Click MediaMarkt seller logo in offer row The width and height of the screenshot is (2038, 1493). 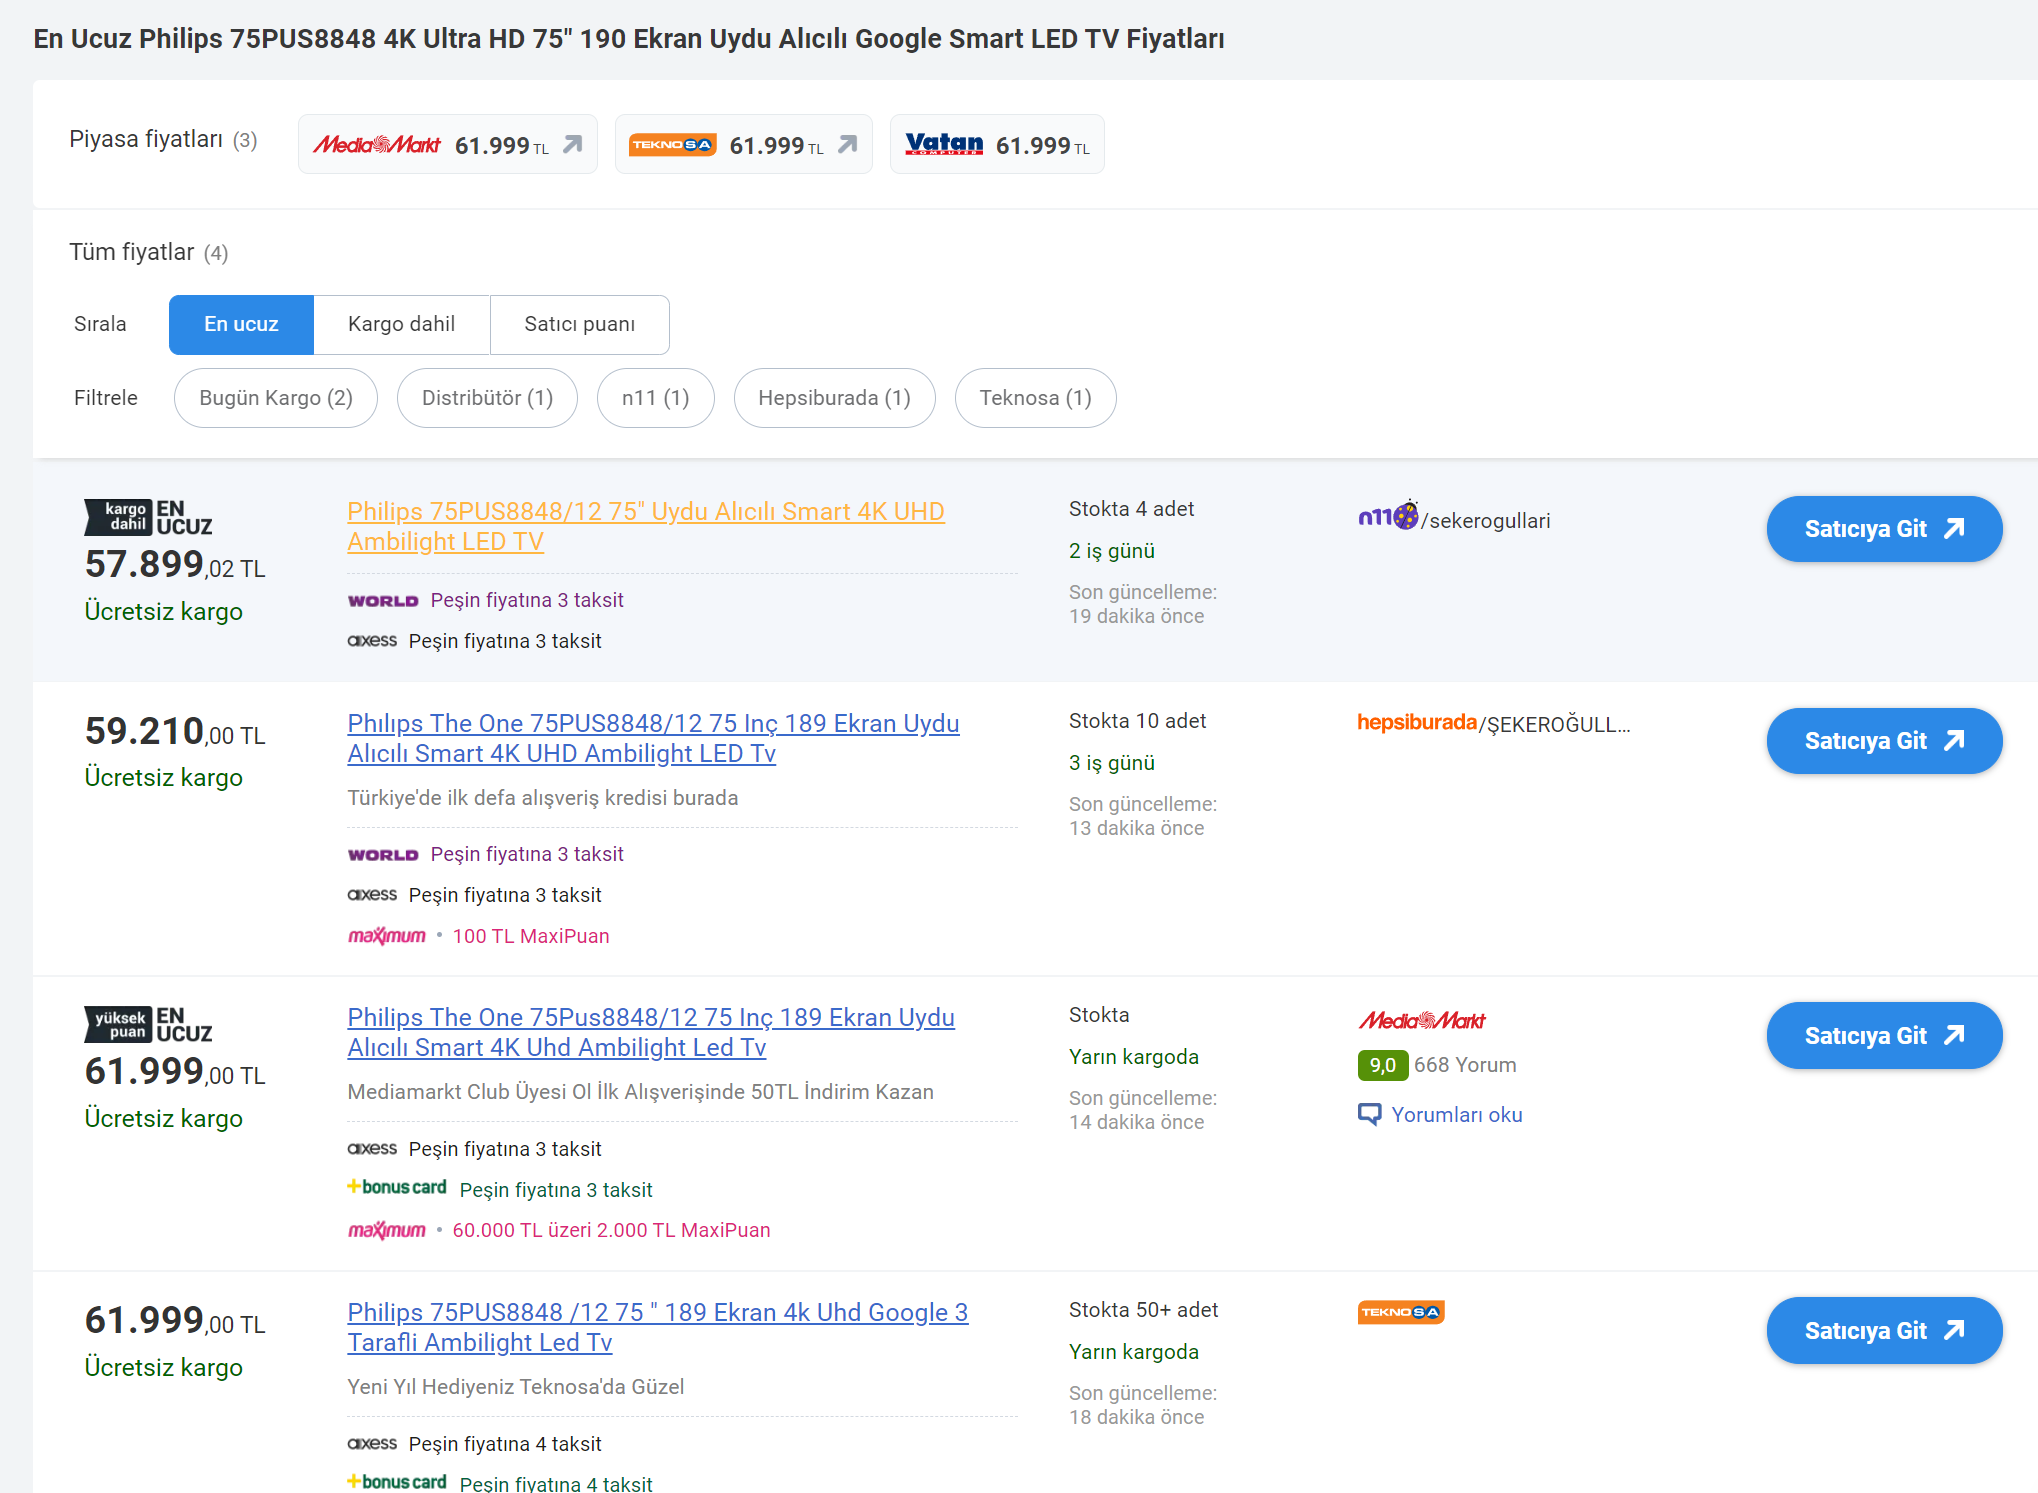1422,1020
